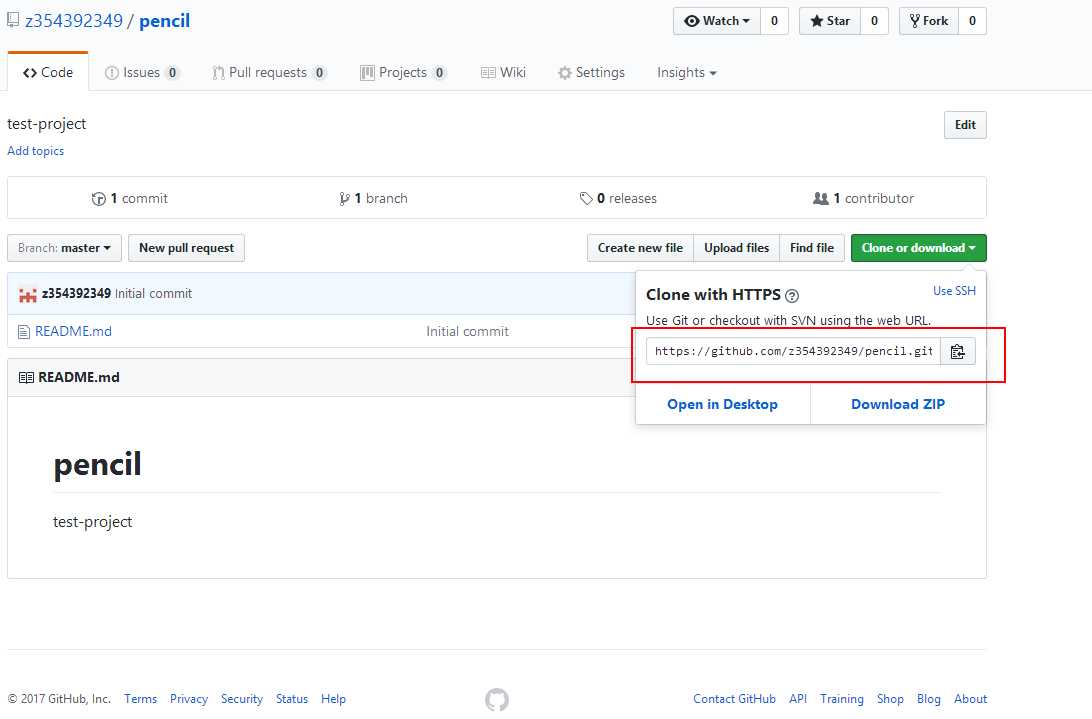Click the New pull request button
The height and width of the screenshot is (719, 1092).
pos(187,248)
